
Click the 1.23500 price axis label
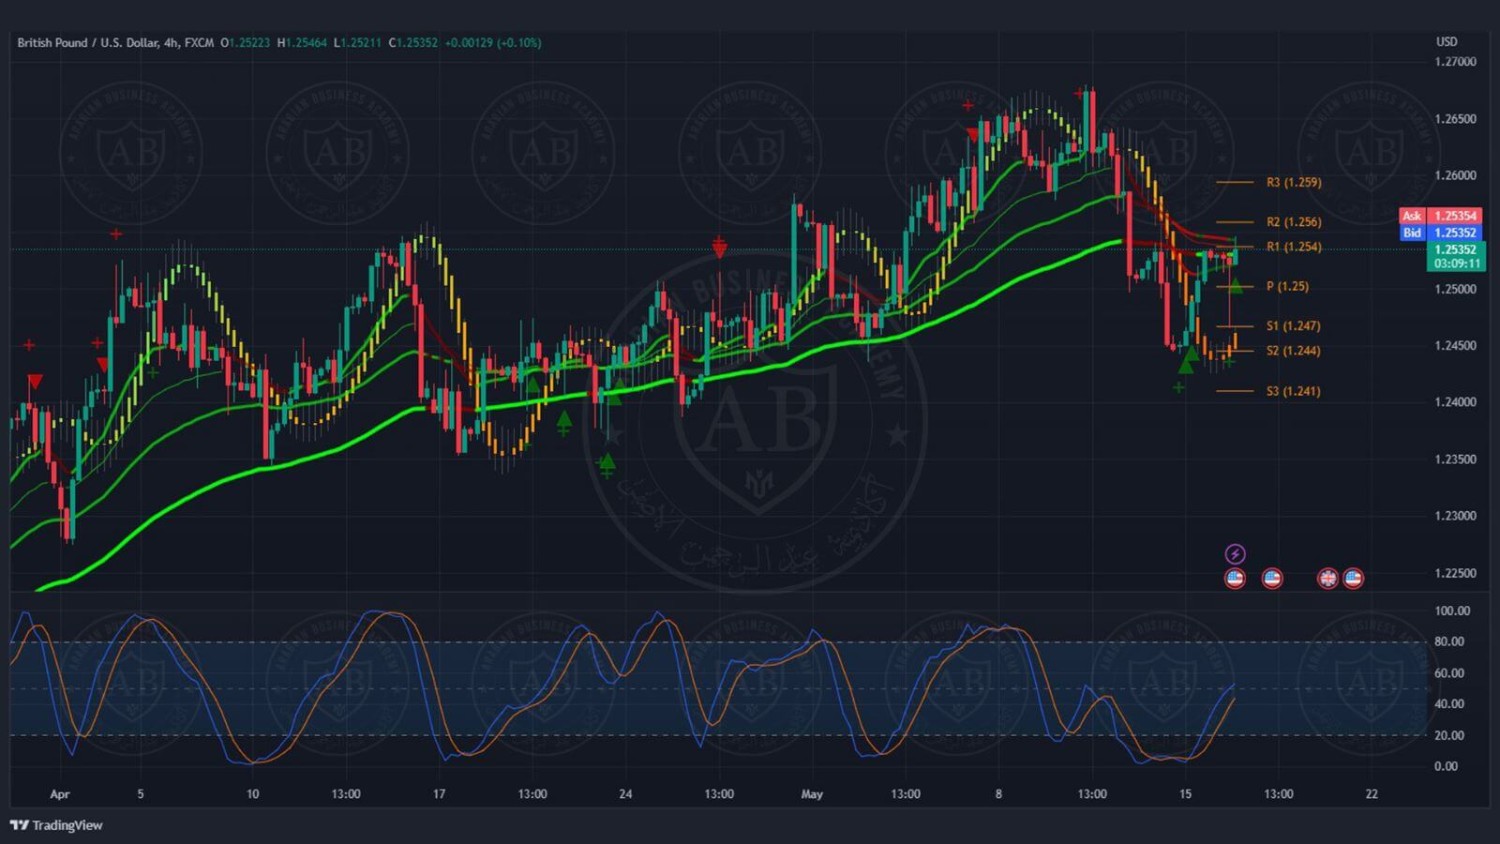(x=1455, y=460)
